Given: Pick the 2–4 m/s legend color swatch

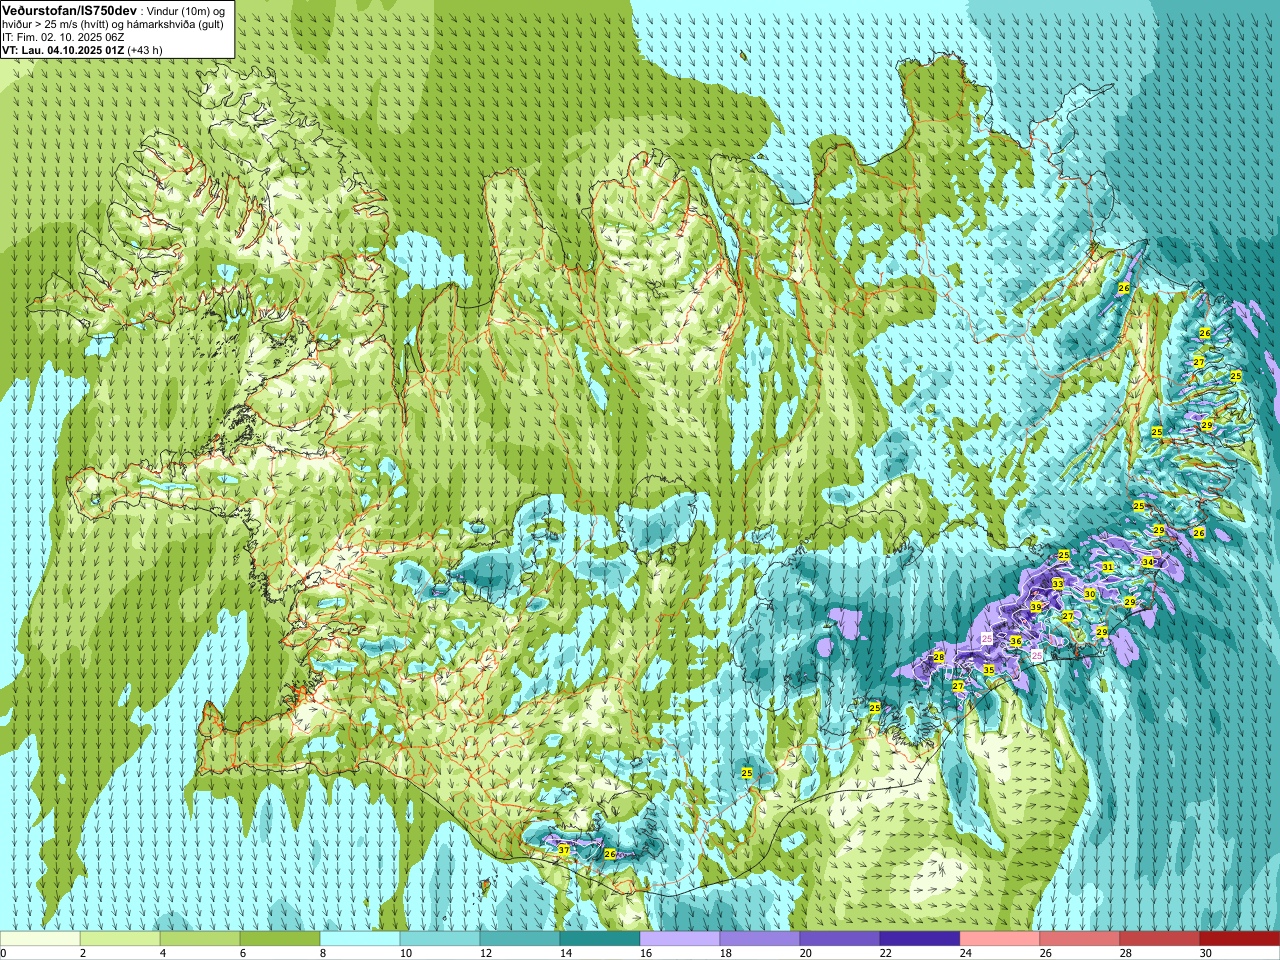Looking at the screenshot, I should tap(120, 939).
